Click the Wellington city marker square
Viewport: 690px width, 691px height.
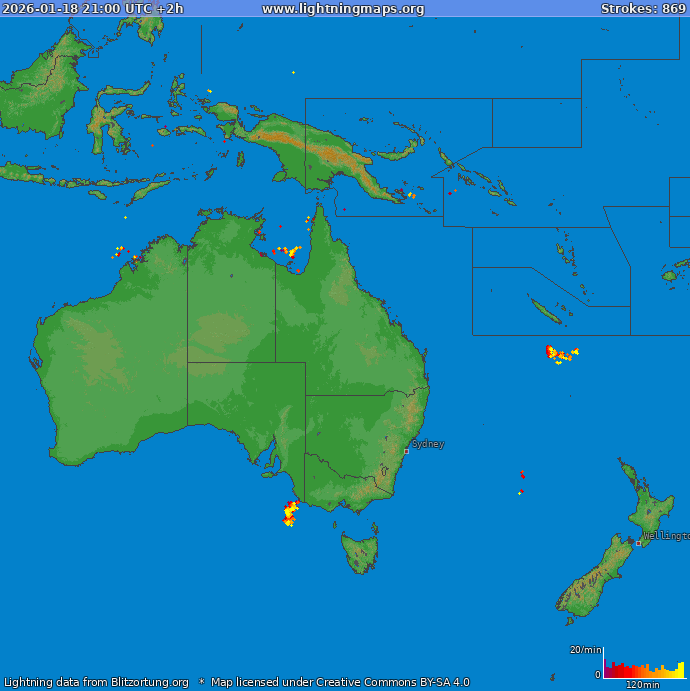point(638,543)
